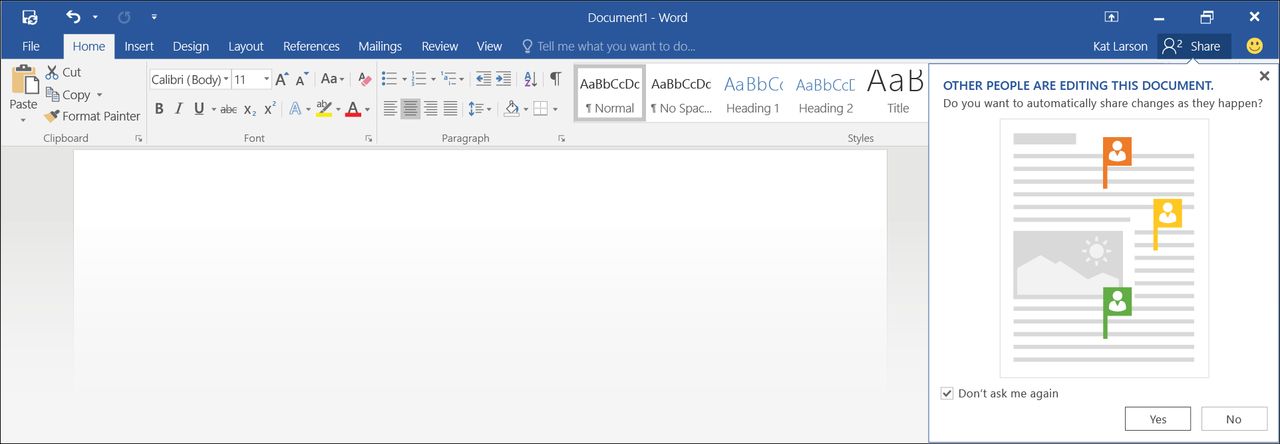Toggle Superscript formatting
The image size is (1280, 444).
(x=270, y=109)
